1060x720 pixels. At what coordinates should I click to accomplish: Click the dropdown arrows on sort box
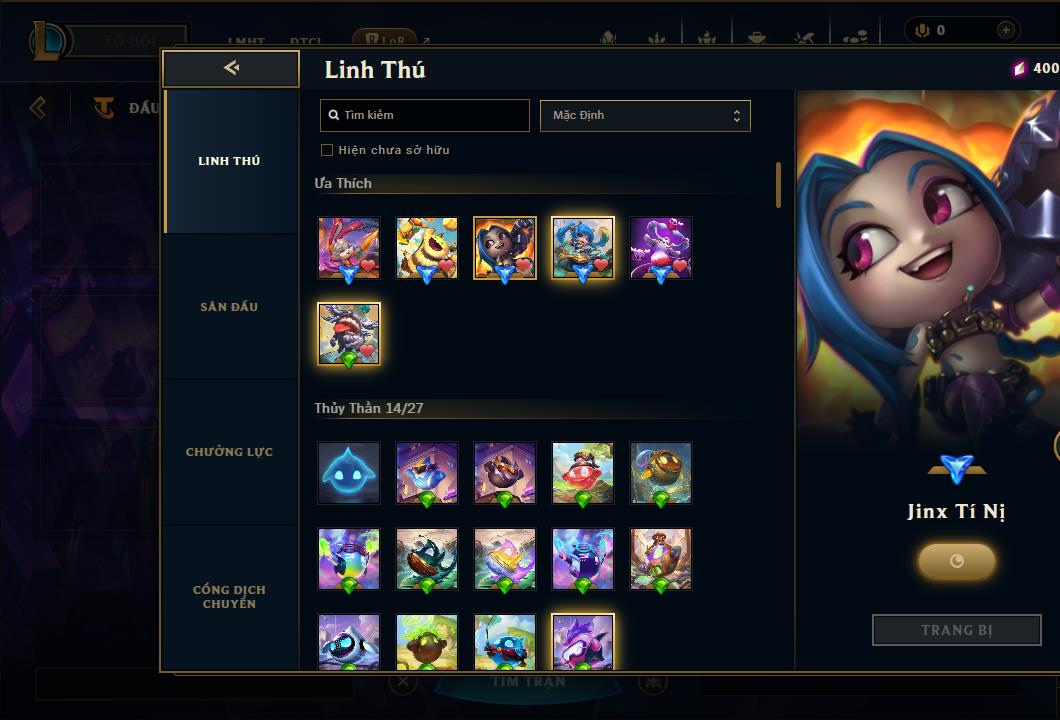(737, 116)
